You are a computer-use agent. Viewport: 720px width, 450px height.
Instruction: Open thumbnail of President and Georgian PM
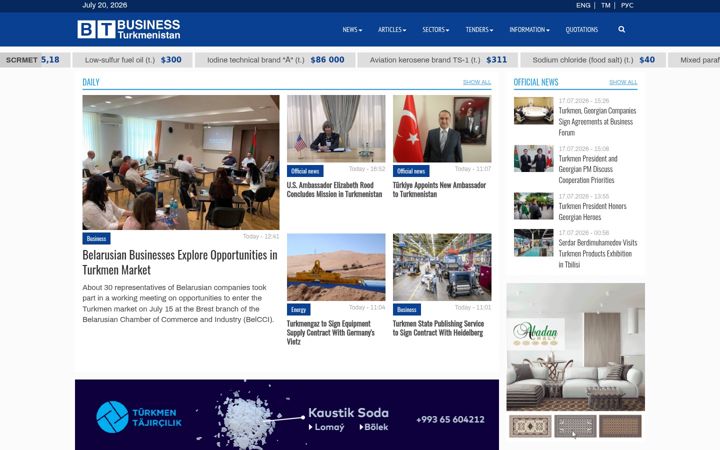(x=534, y=158)
